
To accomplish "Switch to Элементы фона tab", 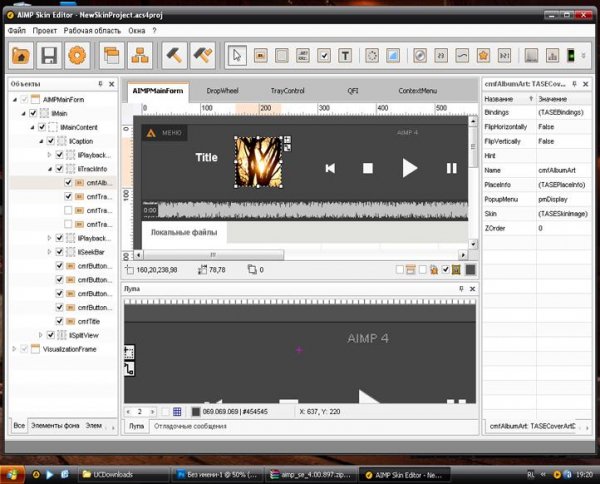I will coord(55,425).
